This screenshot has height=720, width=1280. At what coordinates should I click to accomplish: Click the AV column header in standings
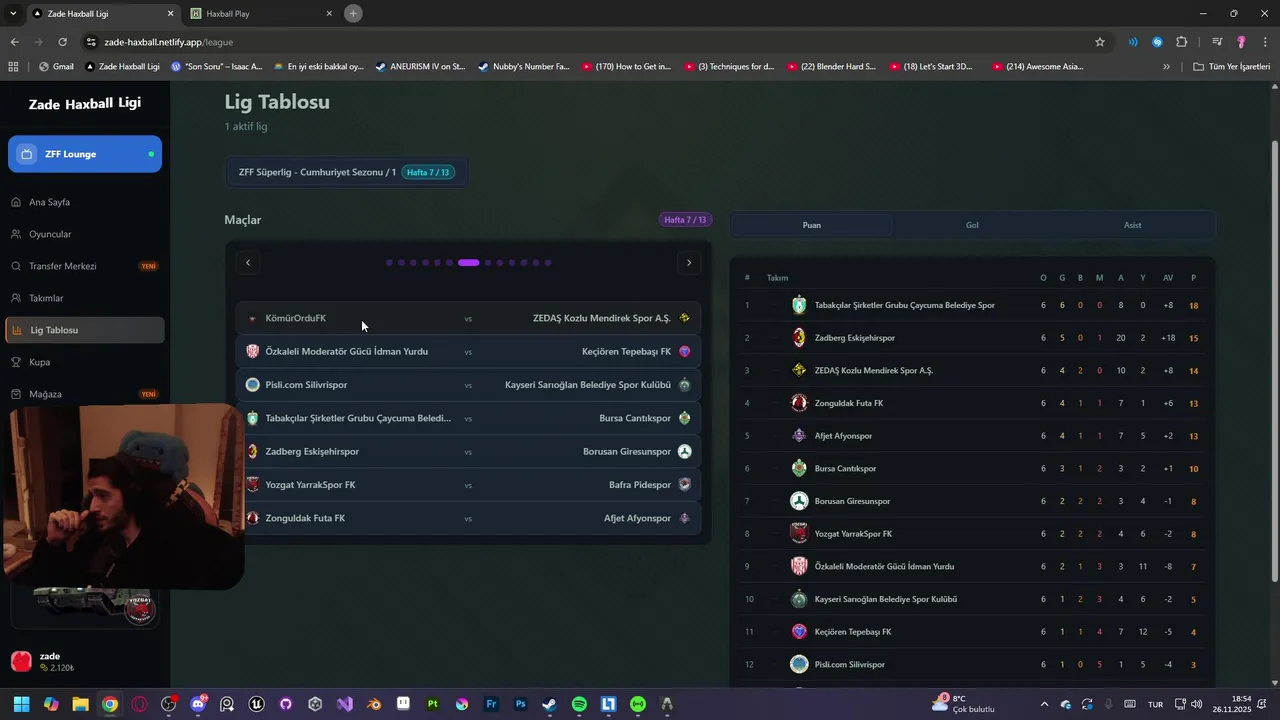1168,278
